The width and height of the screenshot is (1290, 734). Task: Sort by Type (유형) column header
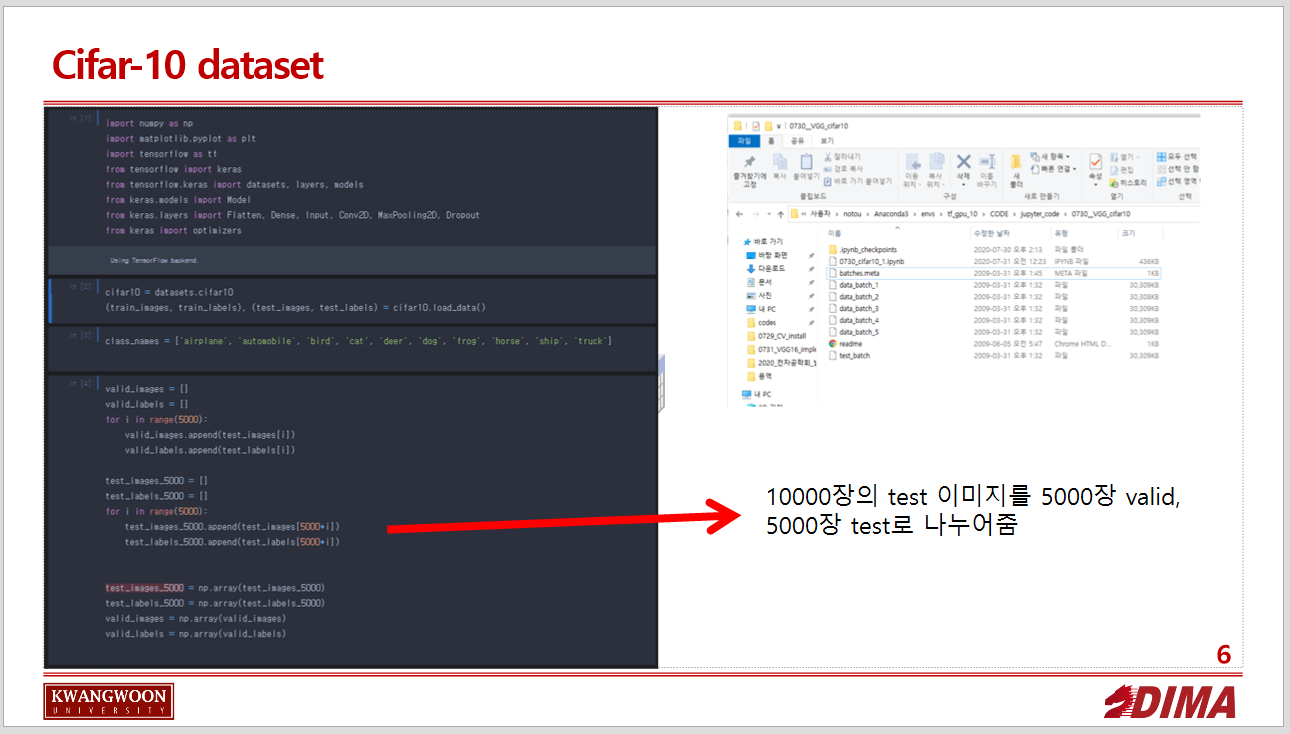click(x=1061, y=233)
